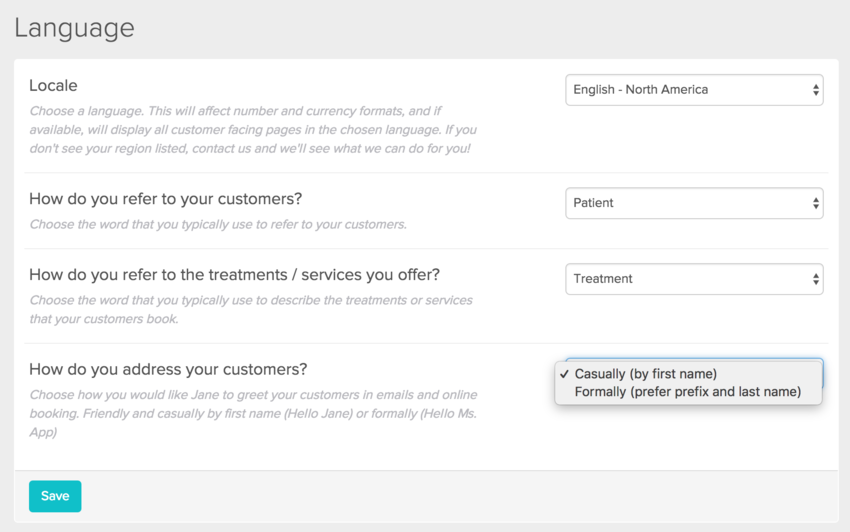Click the up-down arrows on the Patient select

(816, 203)
